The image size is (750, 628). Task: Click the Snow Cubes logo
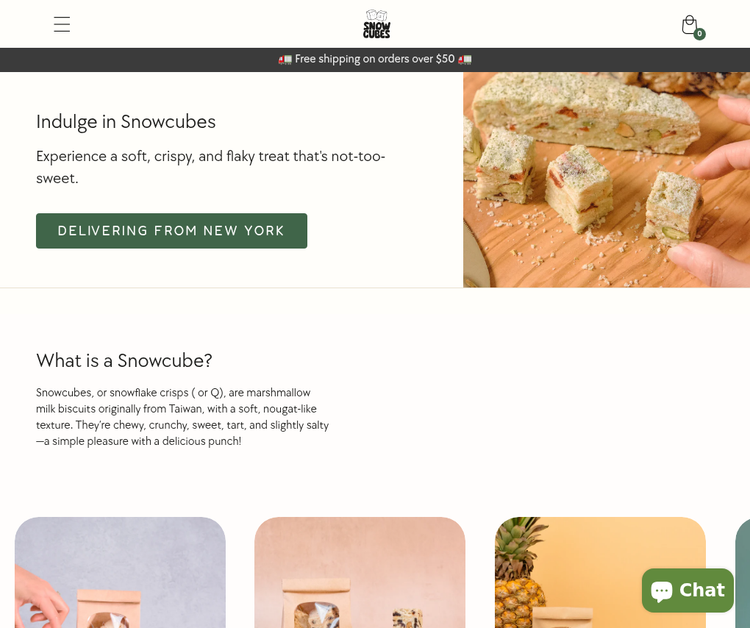click(x=377, y=24)
